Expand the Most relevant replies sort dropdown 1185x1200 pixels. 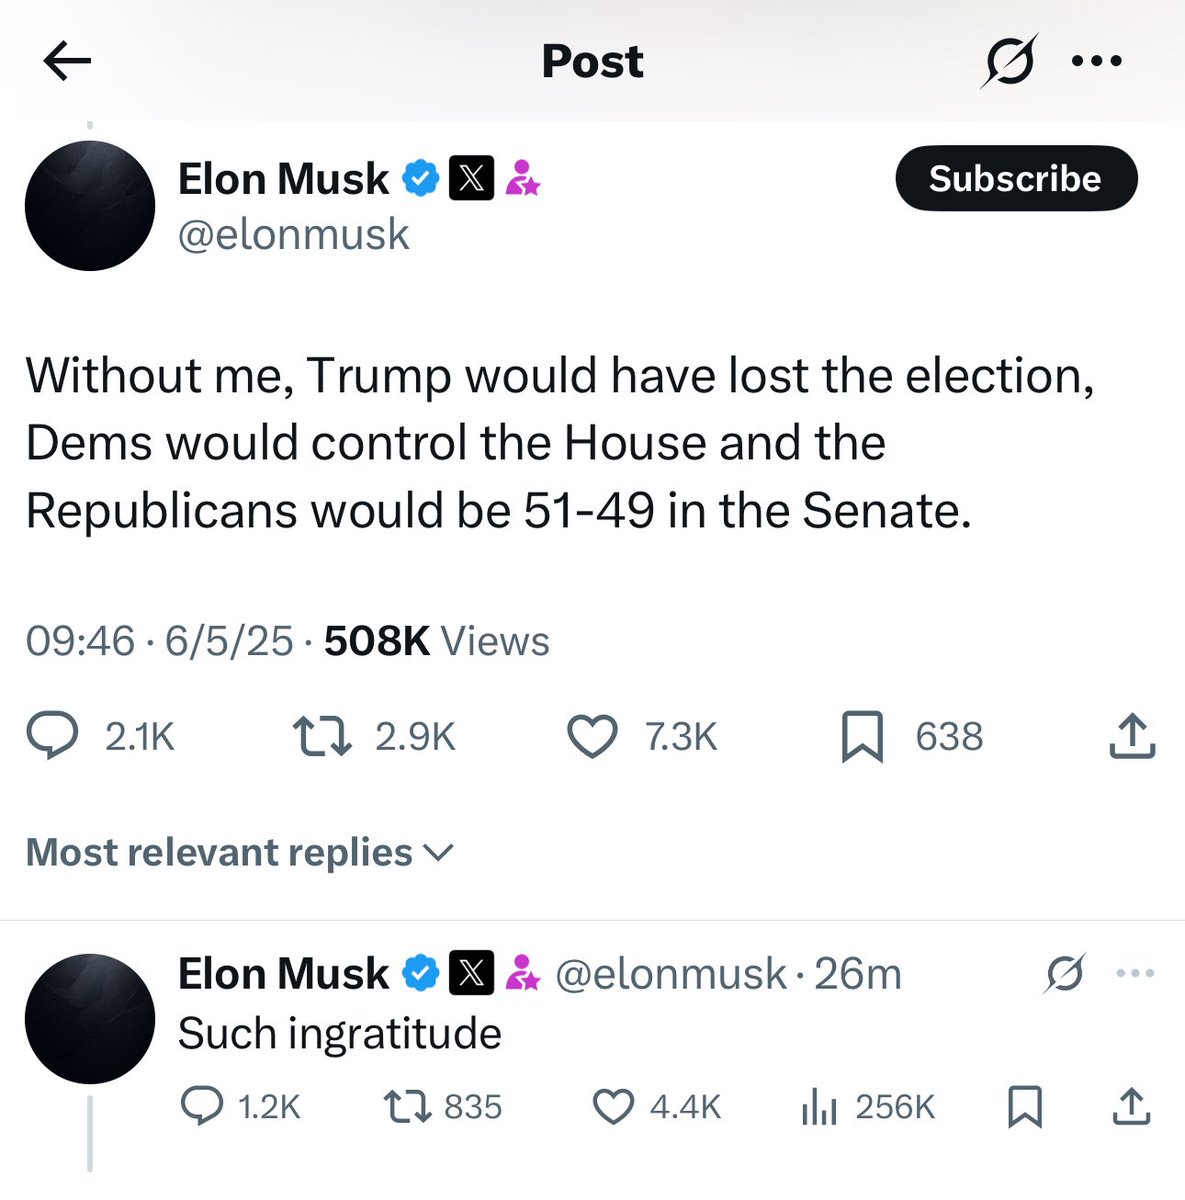(240, 853)
